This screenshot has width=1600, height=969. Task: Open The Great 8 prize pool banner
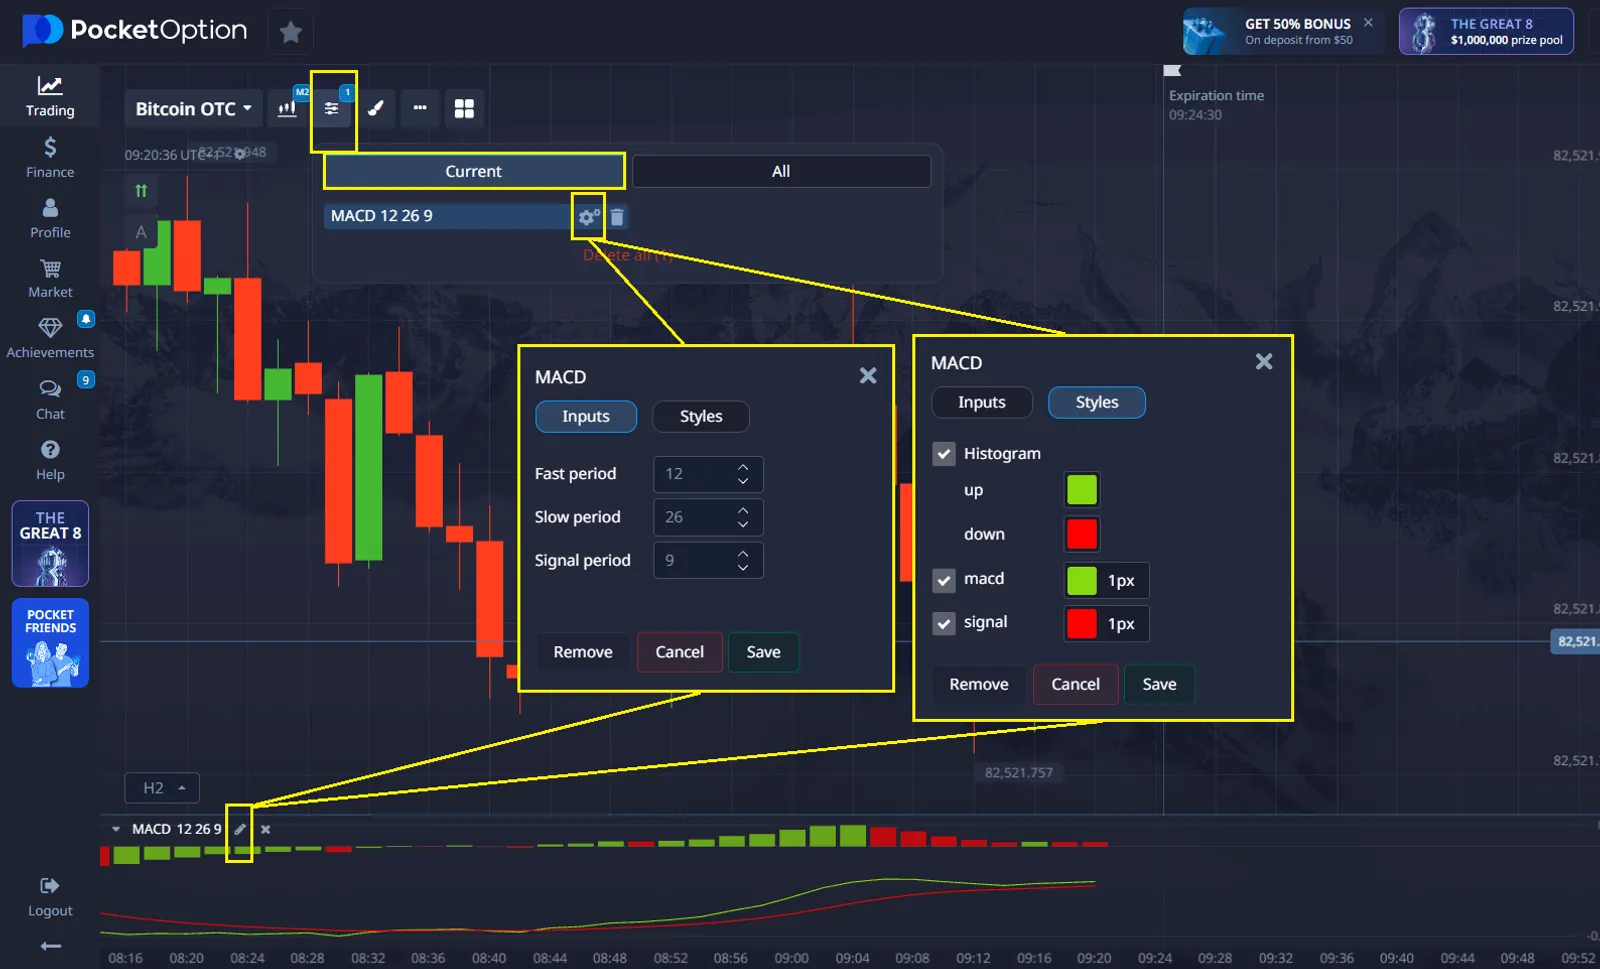point(1486,31)
